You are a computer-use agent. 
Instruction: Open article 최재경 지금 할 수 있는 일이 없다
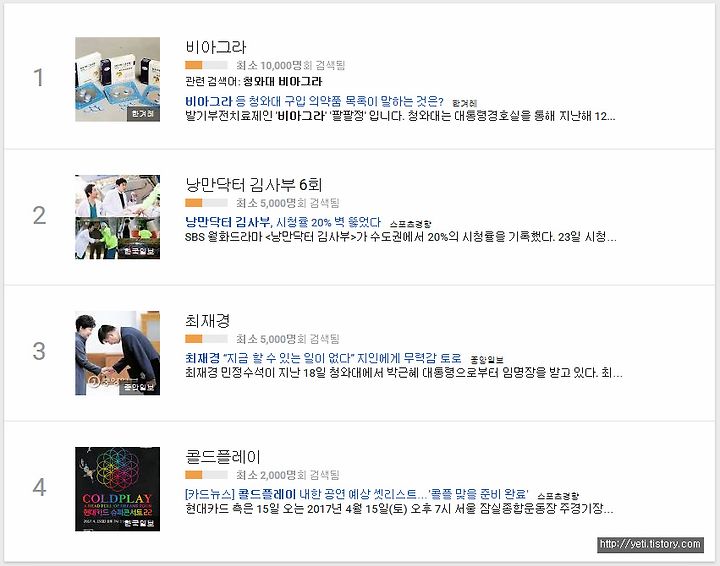point(323,358)
